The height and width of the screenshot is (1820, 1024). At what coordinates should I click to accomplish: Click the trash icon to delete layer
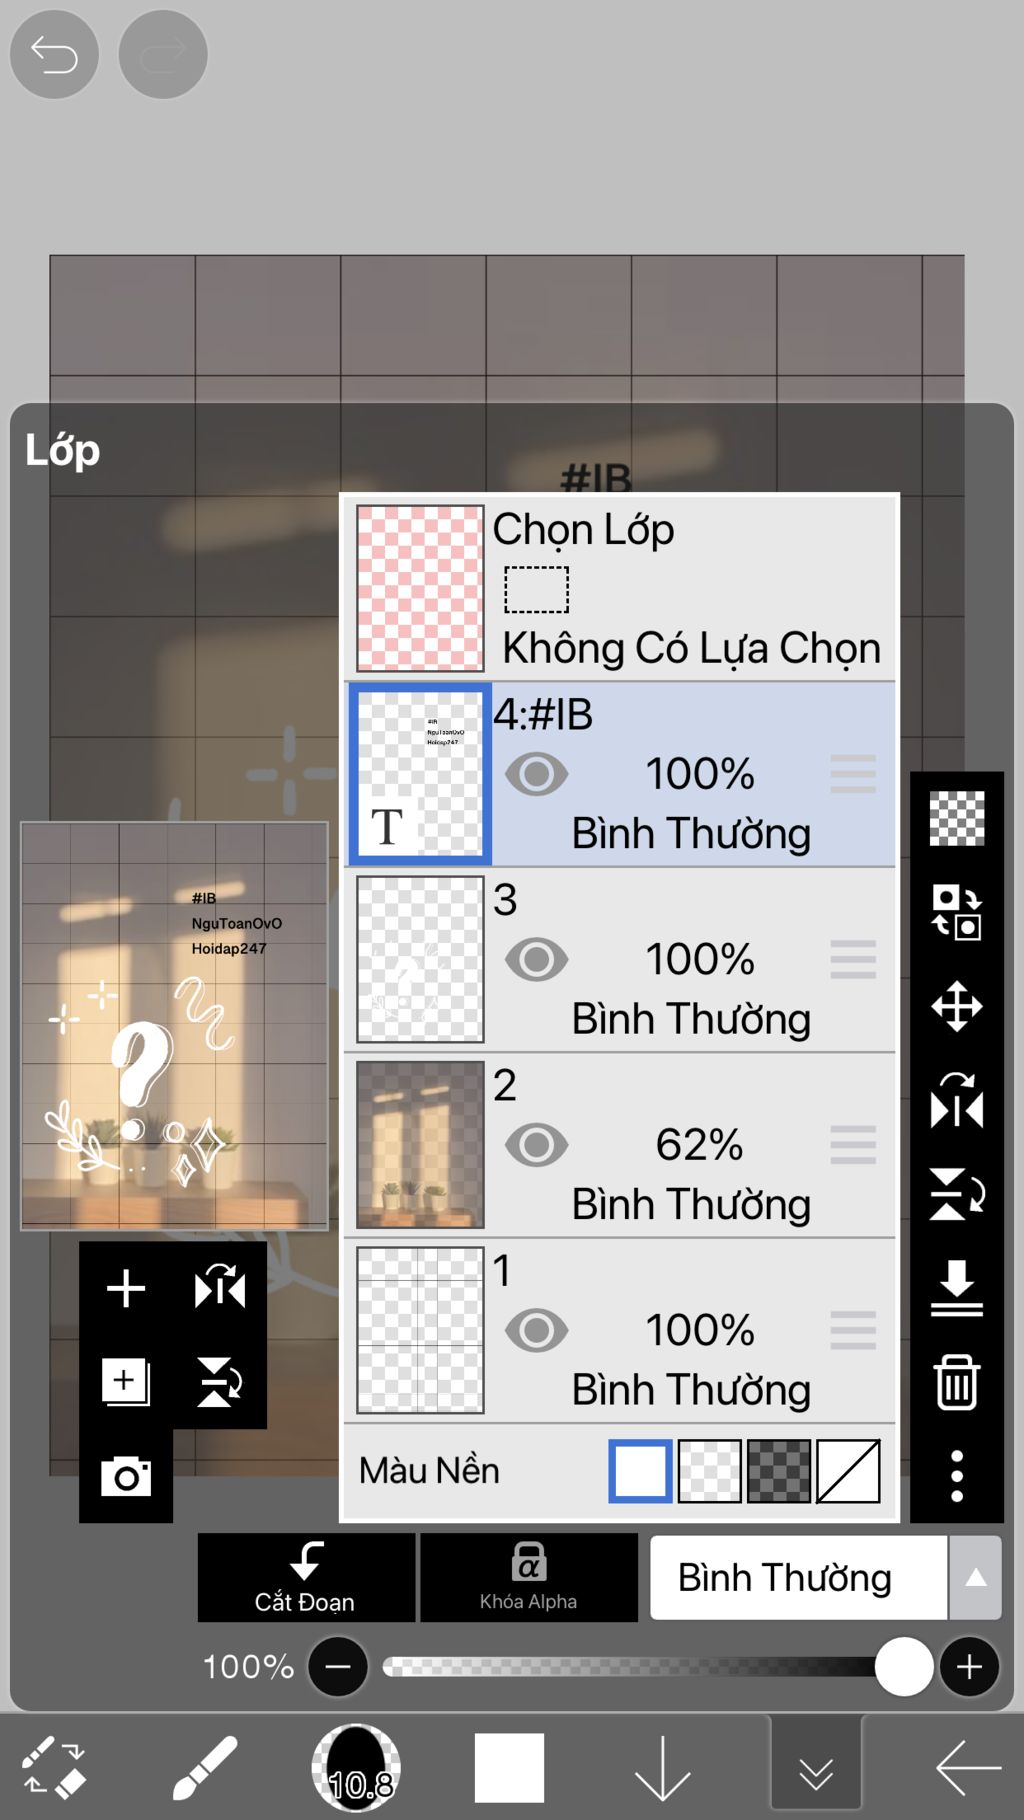coord(957,1382)
